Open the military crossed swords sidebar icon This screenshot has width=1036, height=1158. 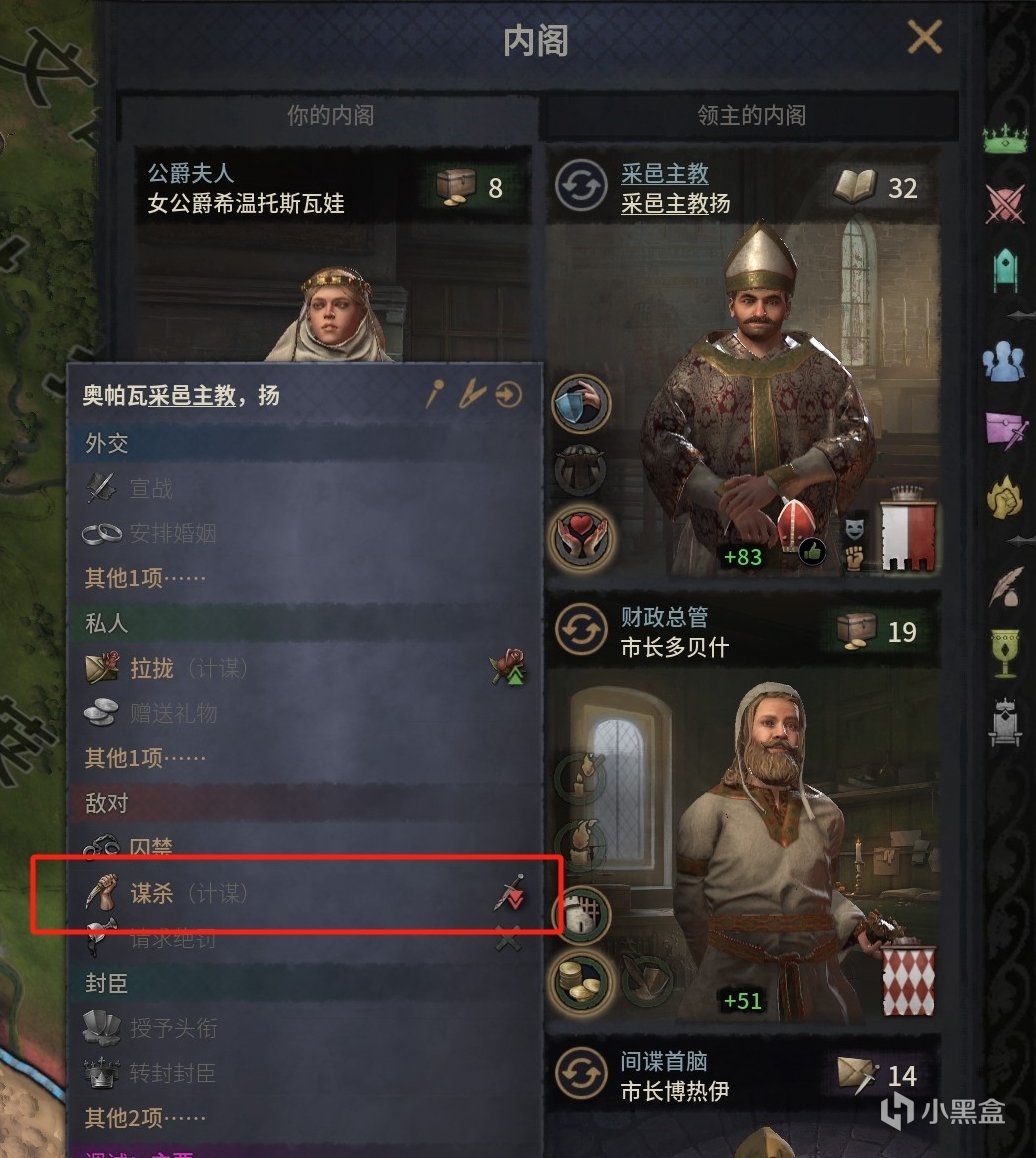click(1005, 203)
